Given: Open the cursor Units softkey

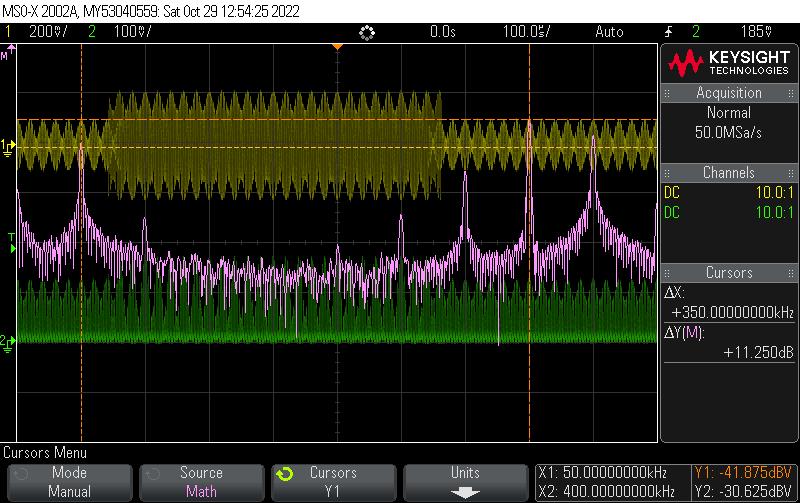Looking at the screenshot, I should coord(465,482).
